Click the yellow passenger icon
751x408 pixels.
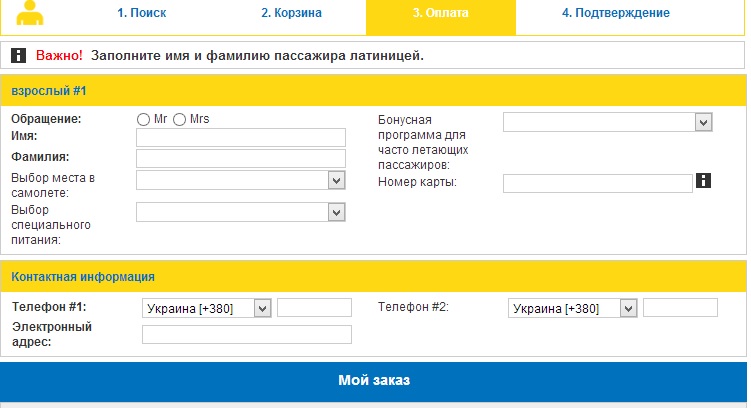pyautogui.click(x=32, y=13)
